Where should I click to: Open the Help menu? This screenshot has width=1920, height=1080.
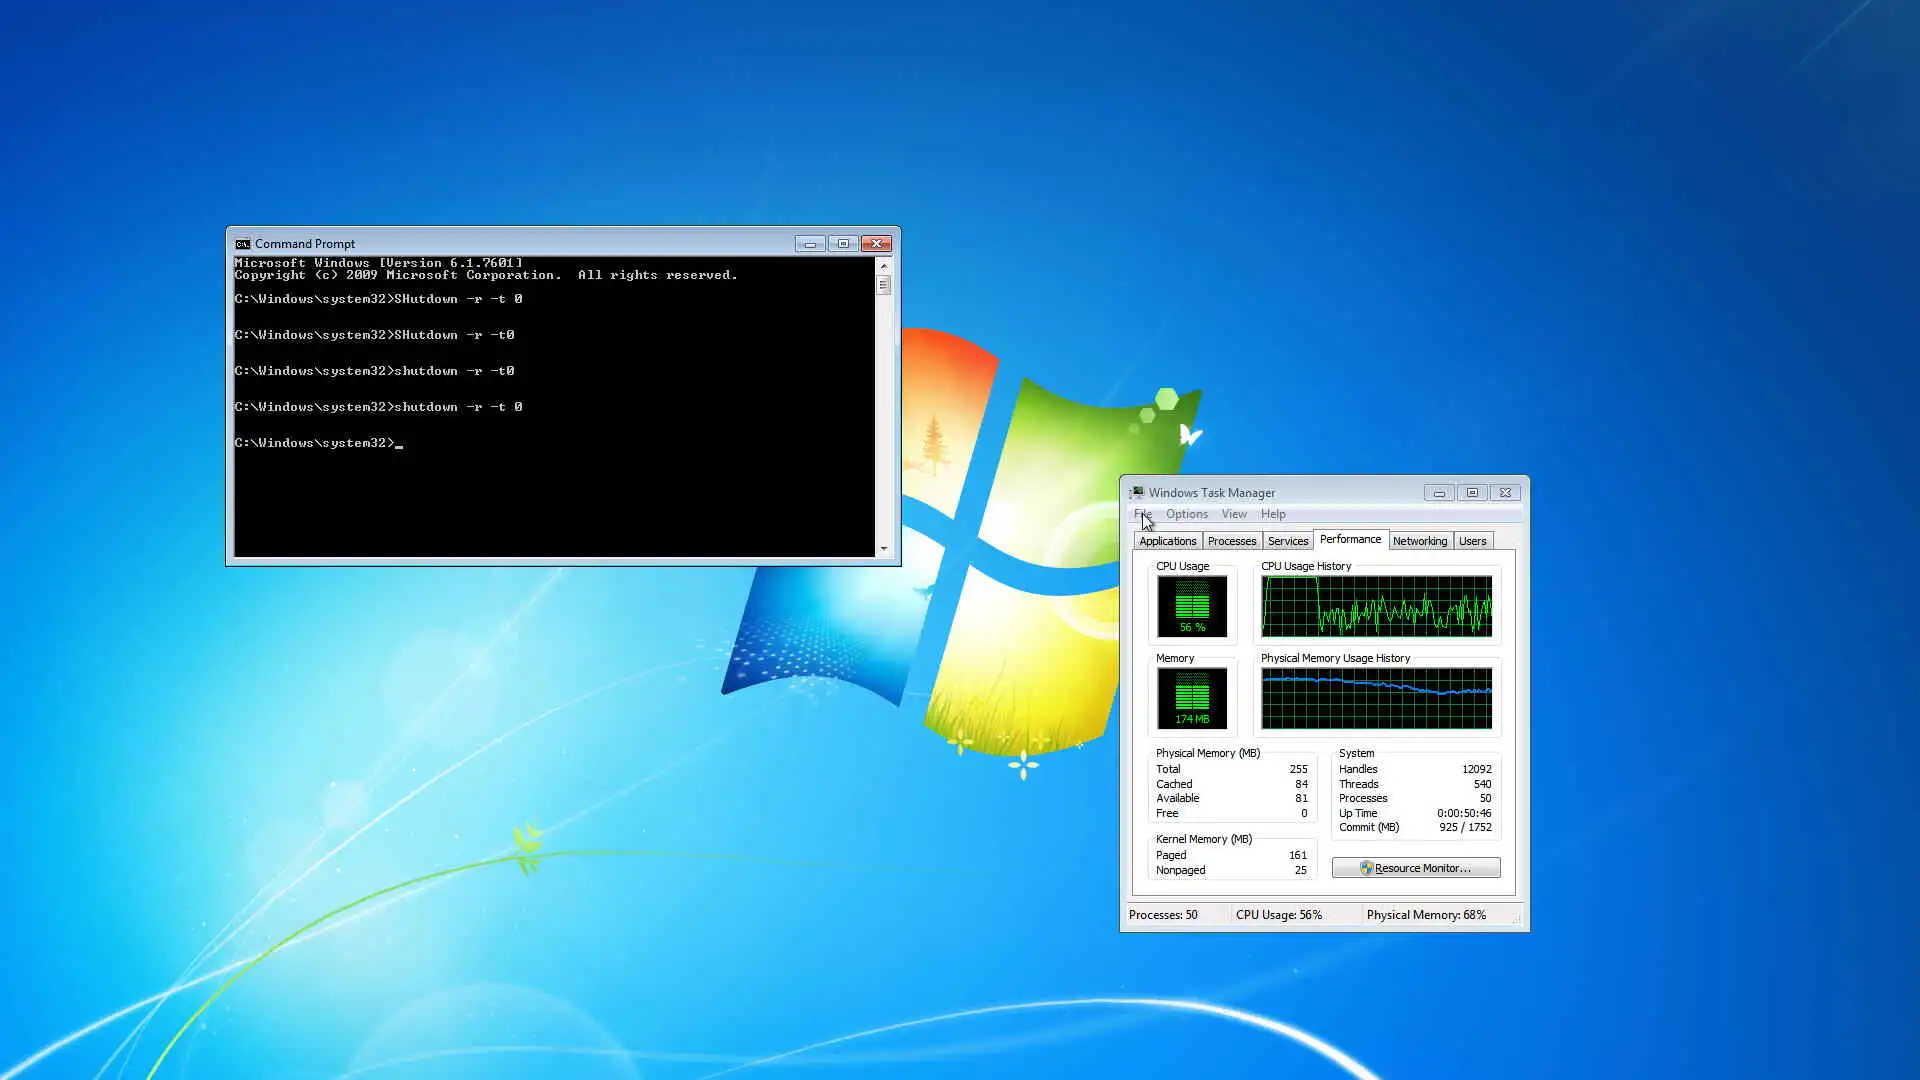click(x=1273, y=514)
